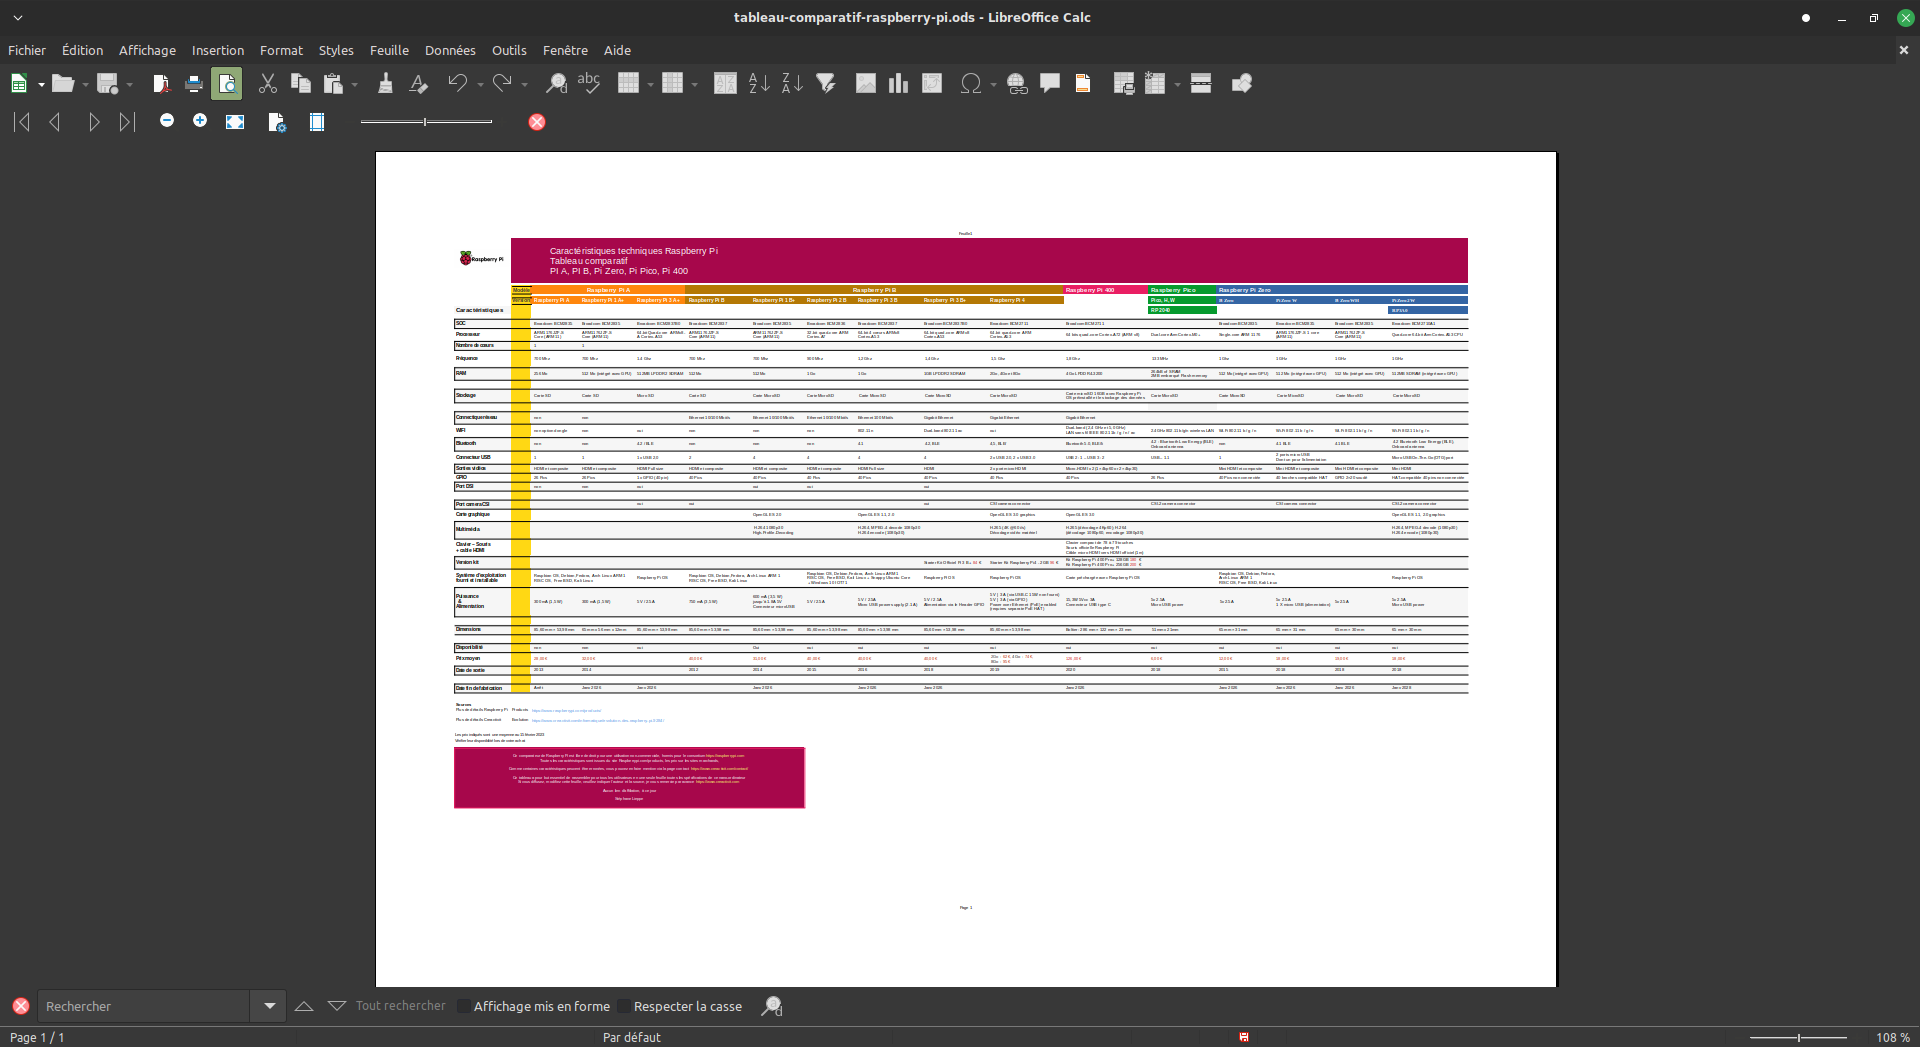The height and width of the screenshot is (1047, 1920).
Task: Click the New spreadsheet icon
Action: point(19,84)
